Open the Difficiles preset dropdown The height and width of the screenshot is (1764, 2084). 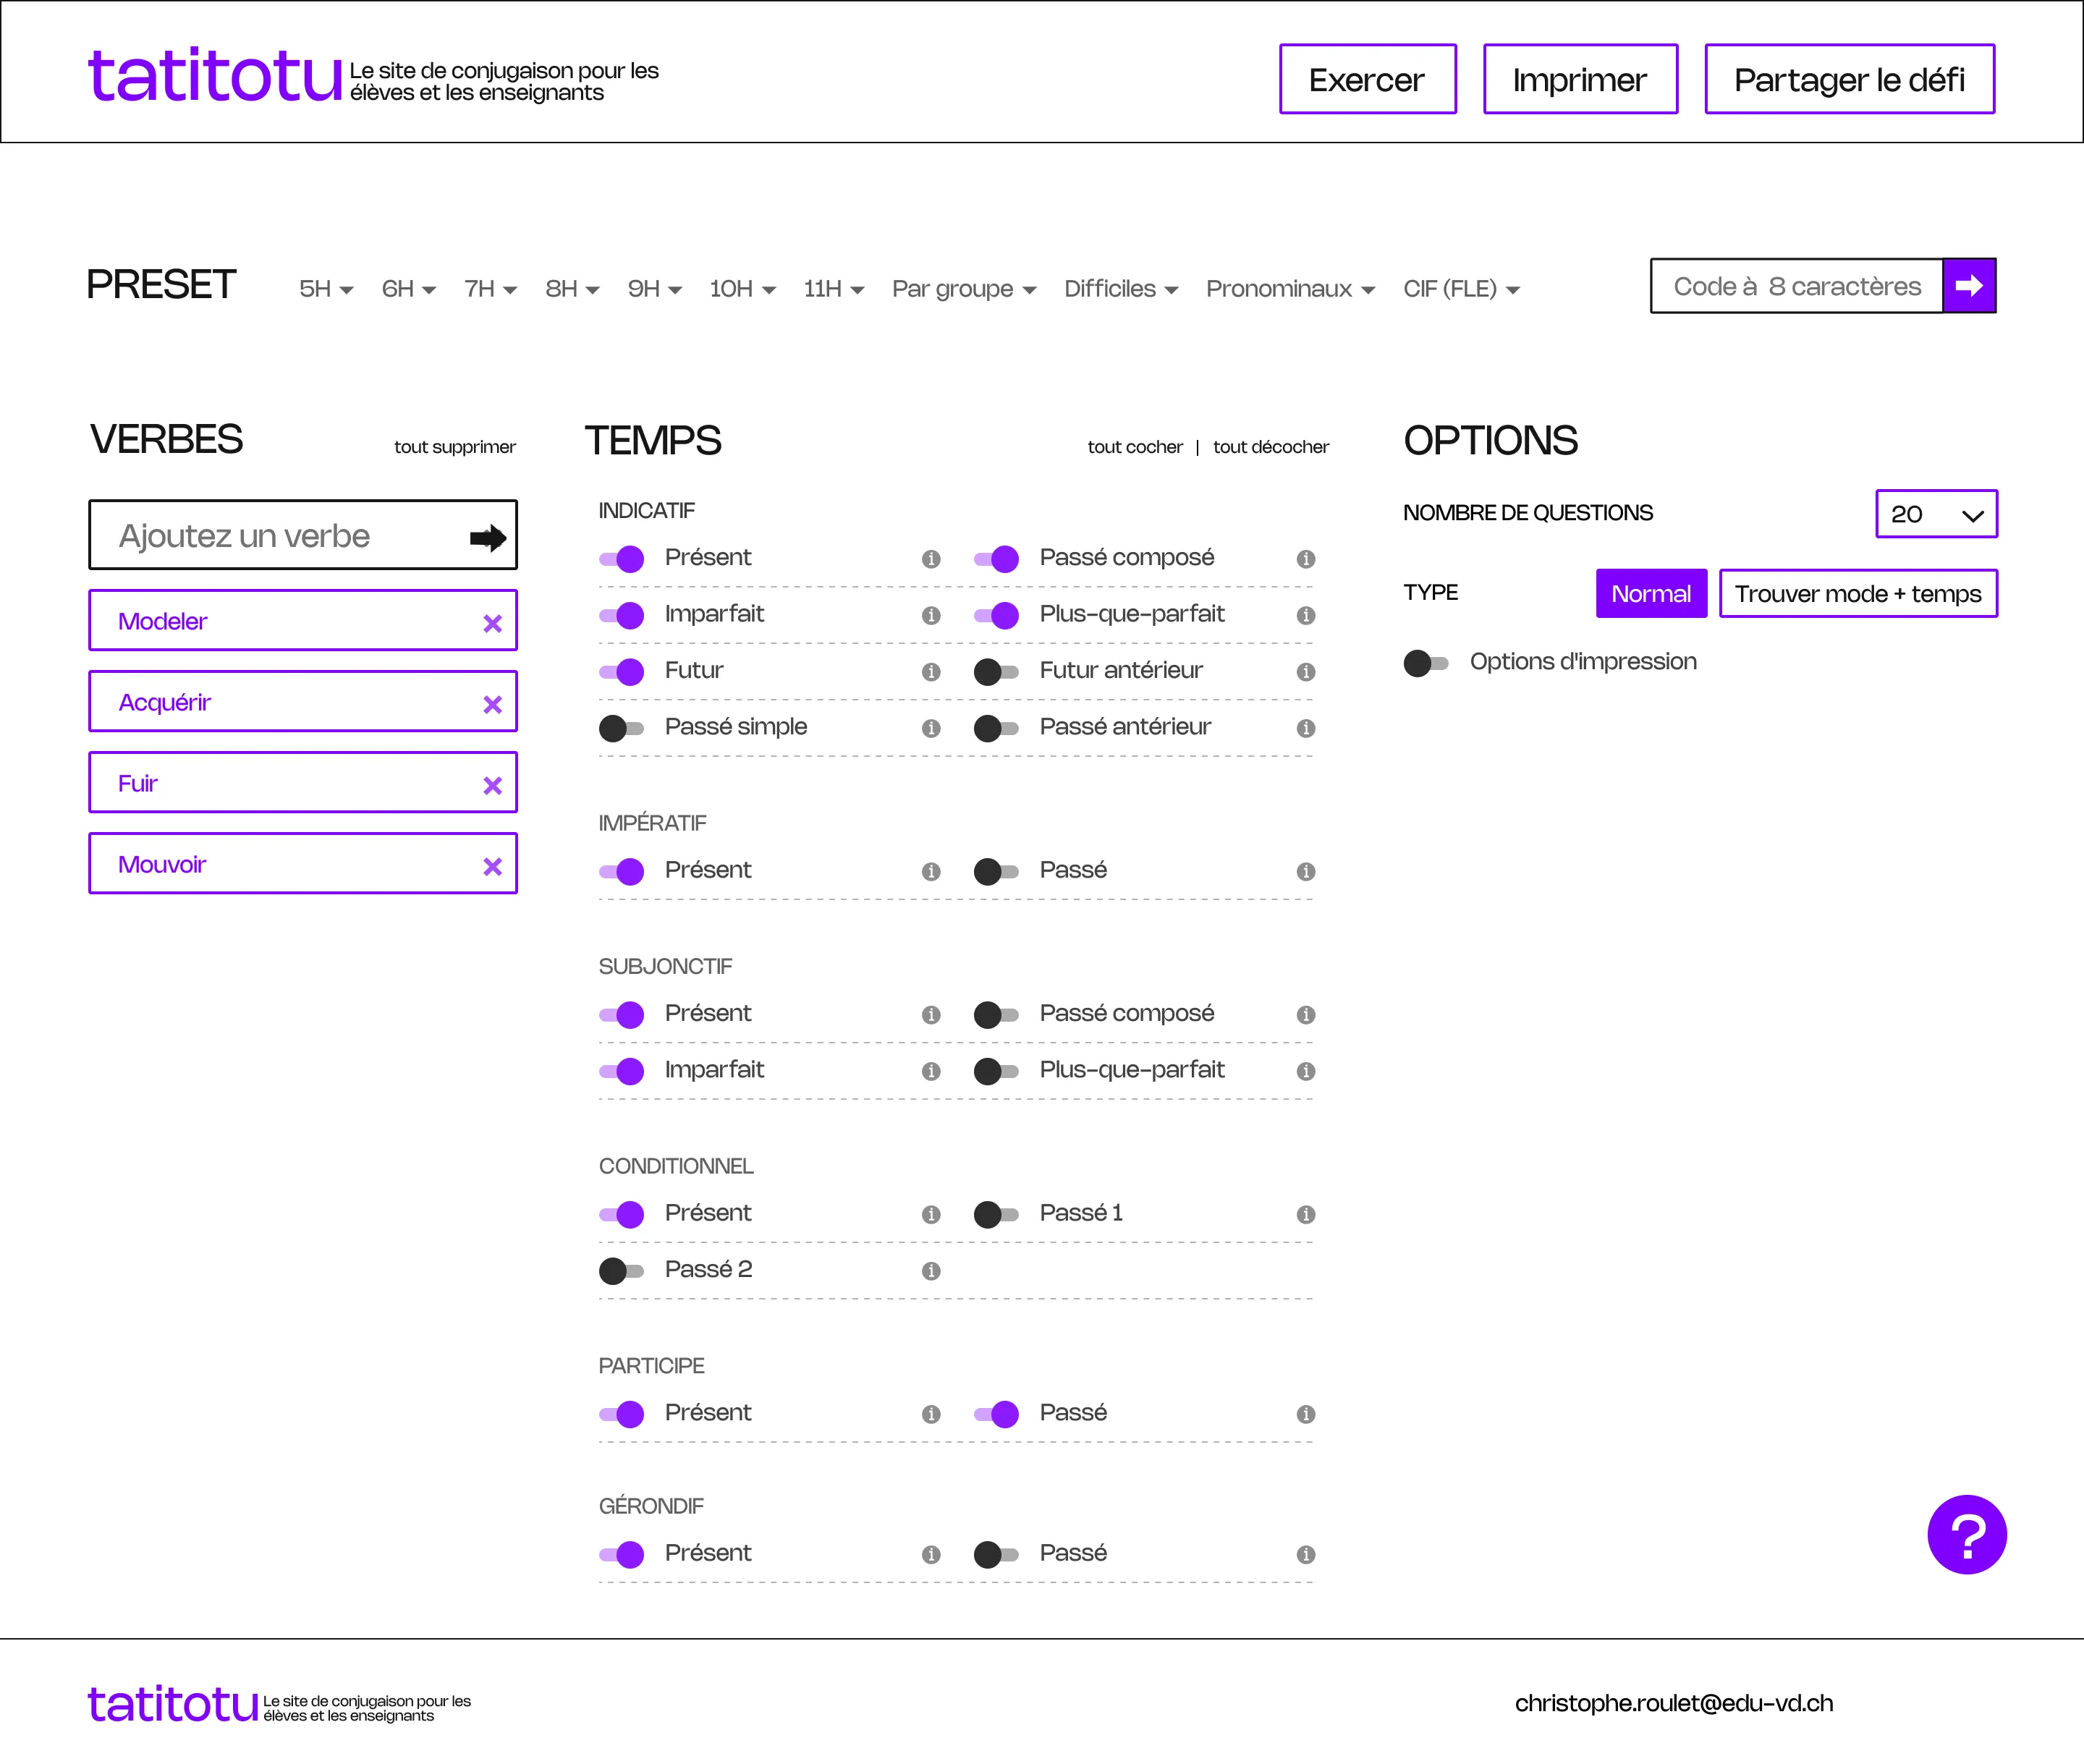(x=1120, y=290)
